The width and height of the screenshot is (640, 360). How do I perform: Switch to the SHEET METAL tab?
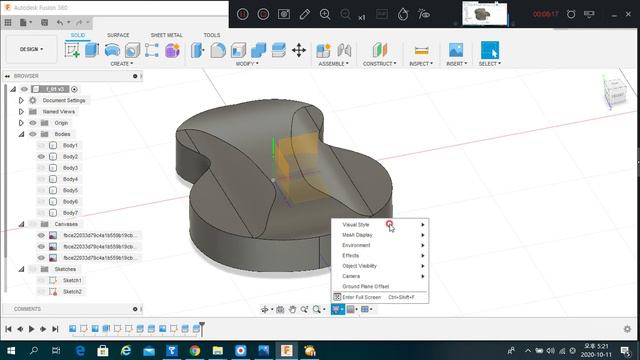167,35
